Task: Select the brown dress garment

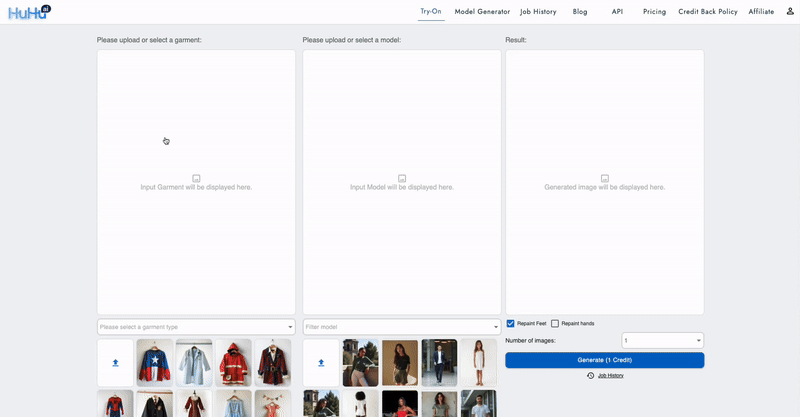Action: coord(194,404)
